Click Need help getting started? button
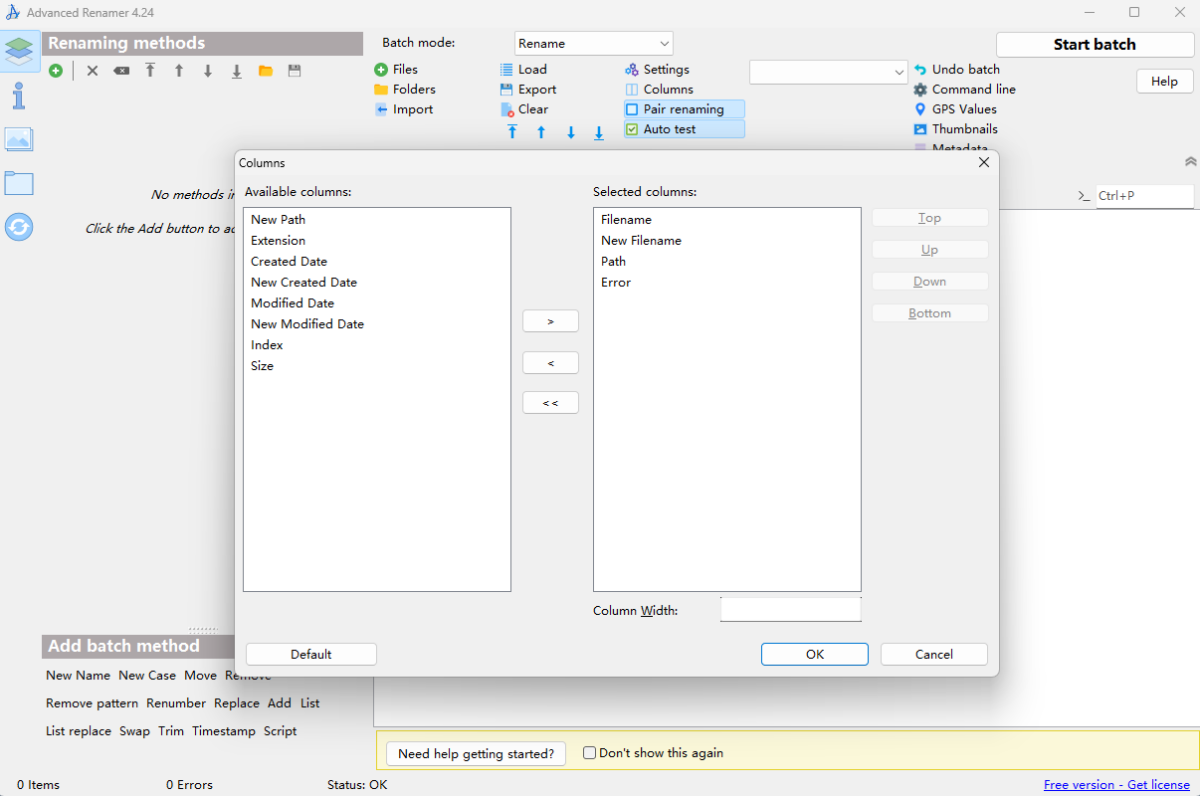The image size is (1200, 796). pos(476,753)
